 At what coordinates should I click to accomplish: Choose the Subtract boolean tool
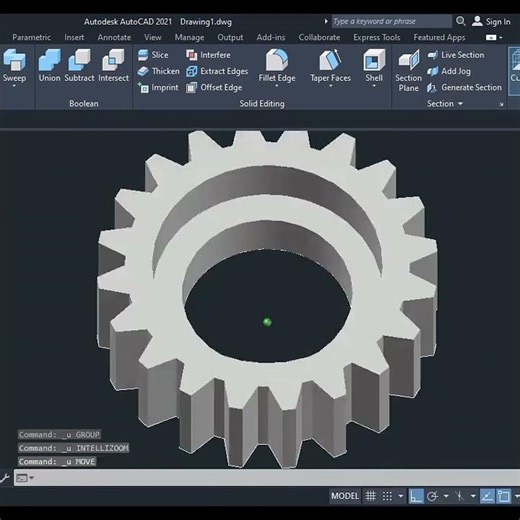(79, 65)
